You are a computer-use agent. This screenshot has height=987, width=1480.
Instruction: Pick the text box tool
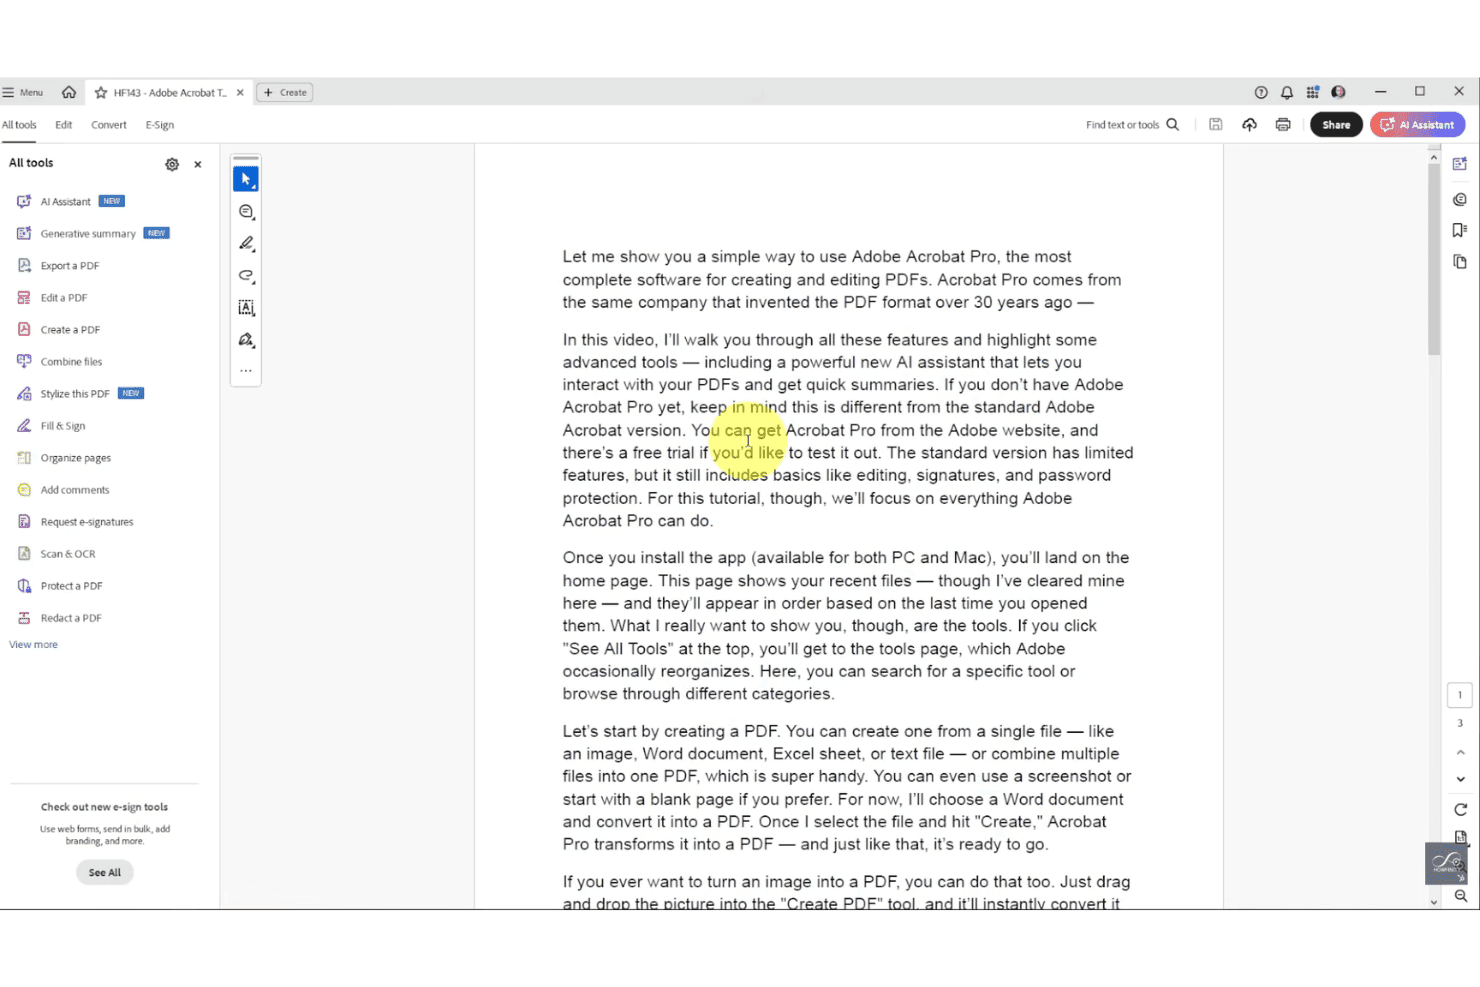click(x=246, y=308)
